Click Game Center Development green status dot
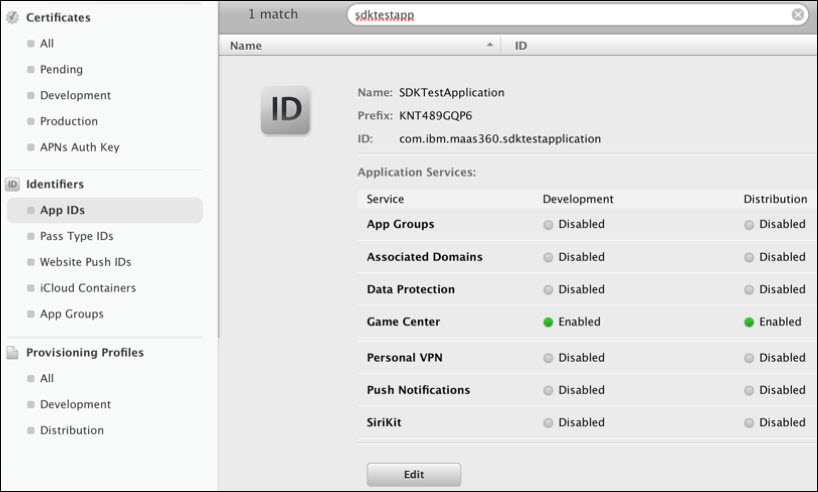The width and height of the screenshot is (818, 492). pyautogui.click(x=548, y=322)
